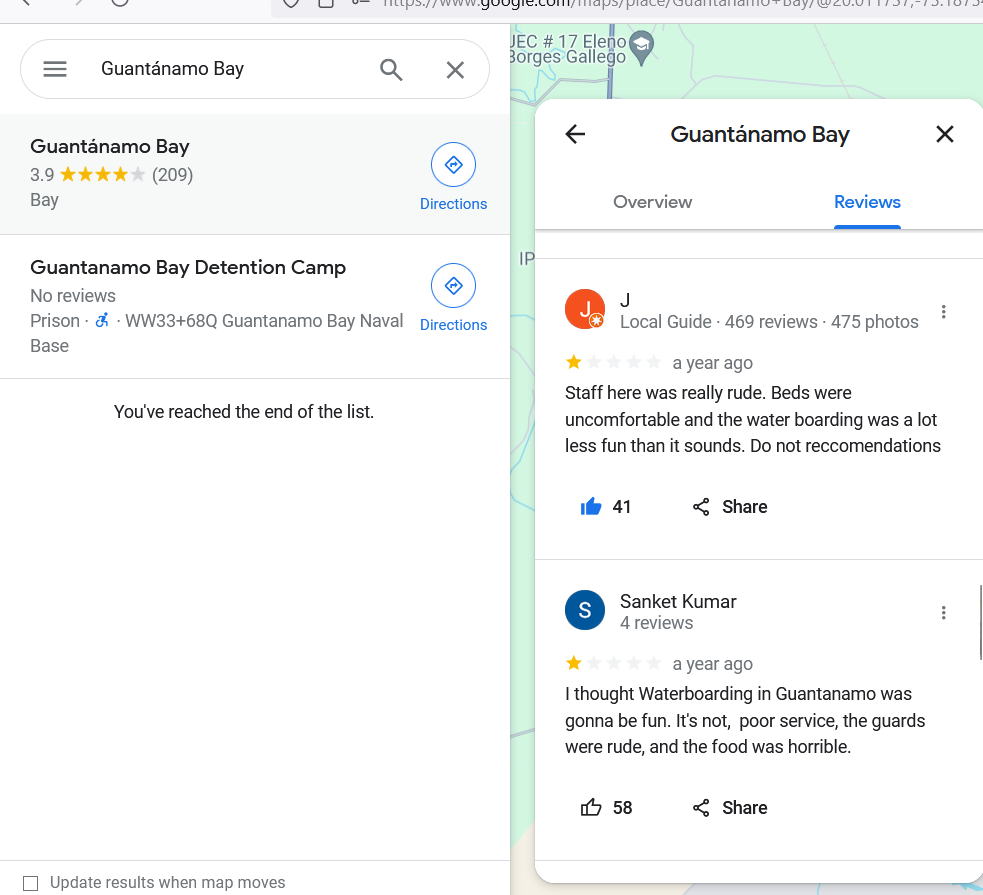The height and width of the screenshot is (895, 983).
Task: Click the browser address bar URL
Action: pos(682,4)
